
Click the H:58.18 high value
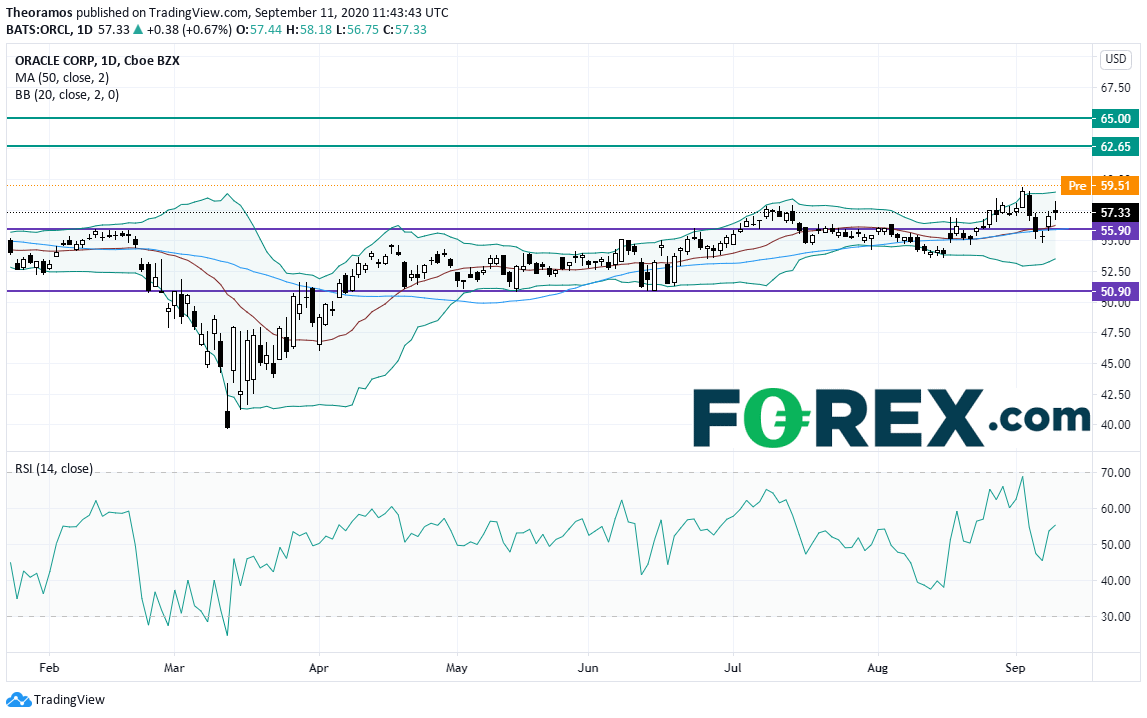[x=309, y=29]
